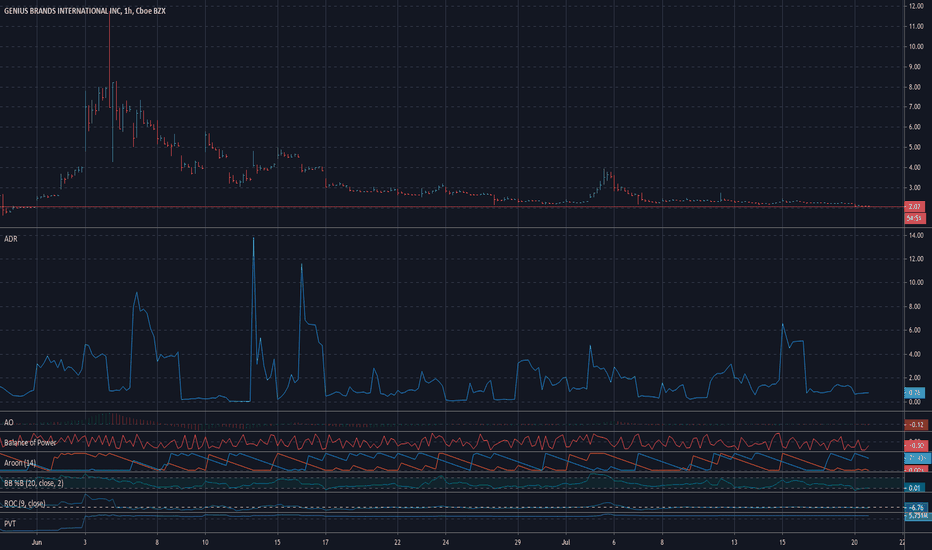
Task: Select the BB %B (20, close, 2) label
Action: click(33, 483)
